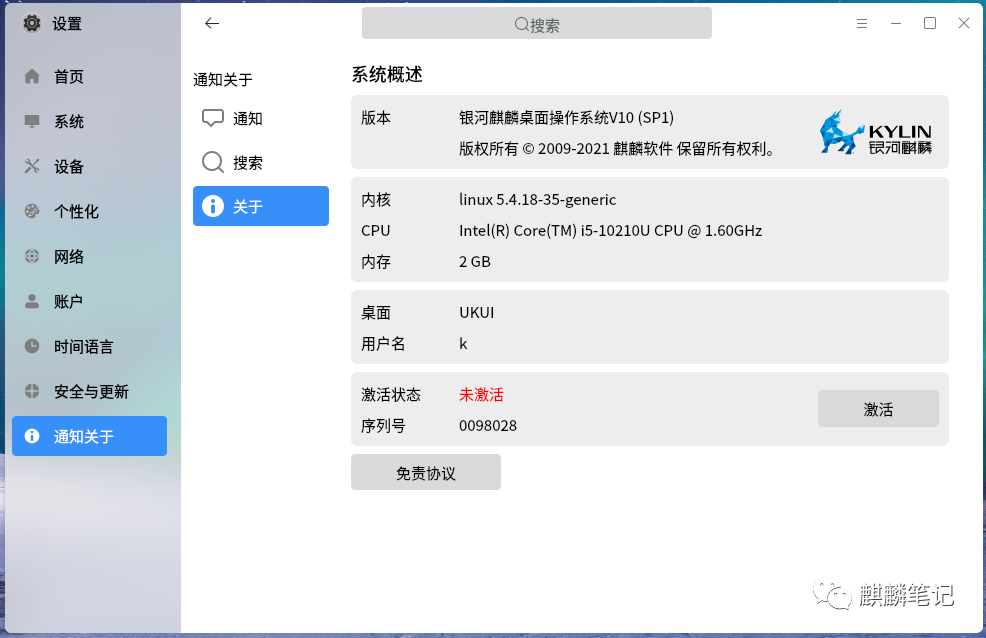
Task: Open the 免责协议 button
Action: coord(426,472)
